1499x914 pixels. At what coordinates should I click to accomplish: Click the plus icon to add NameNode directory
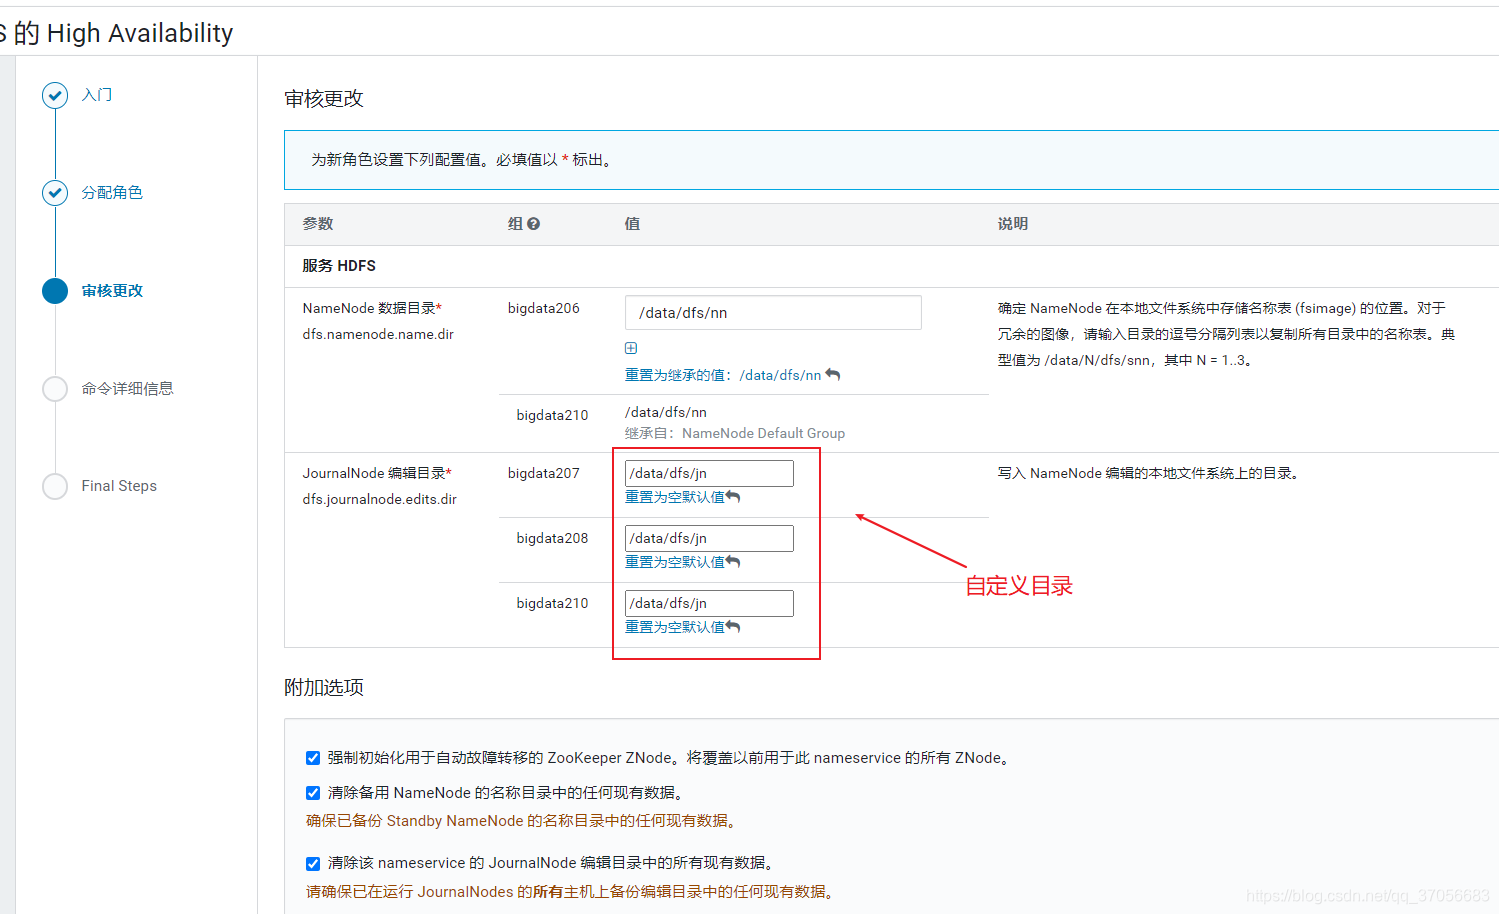click(x=631, y=348)
